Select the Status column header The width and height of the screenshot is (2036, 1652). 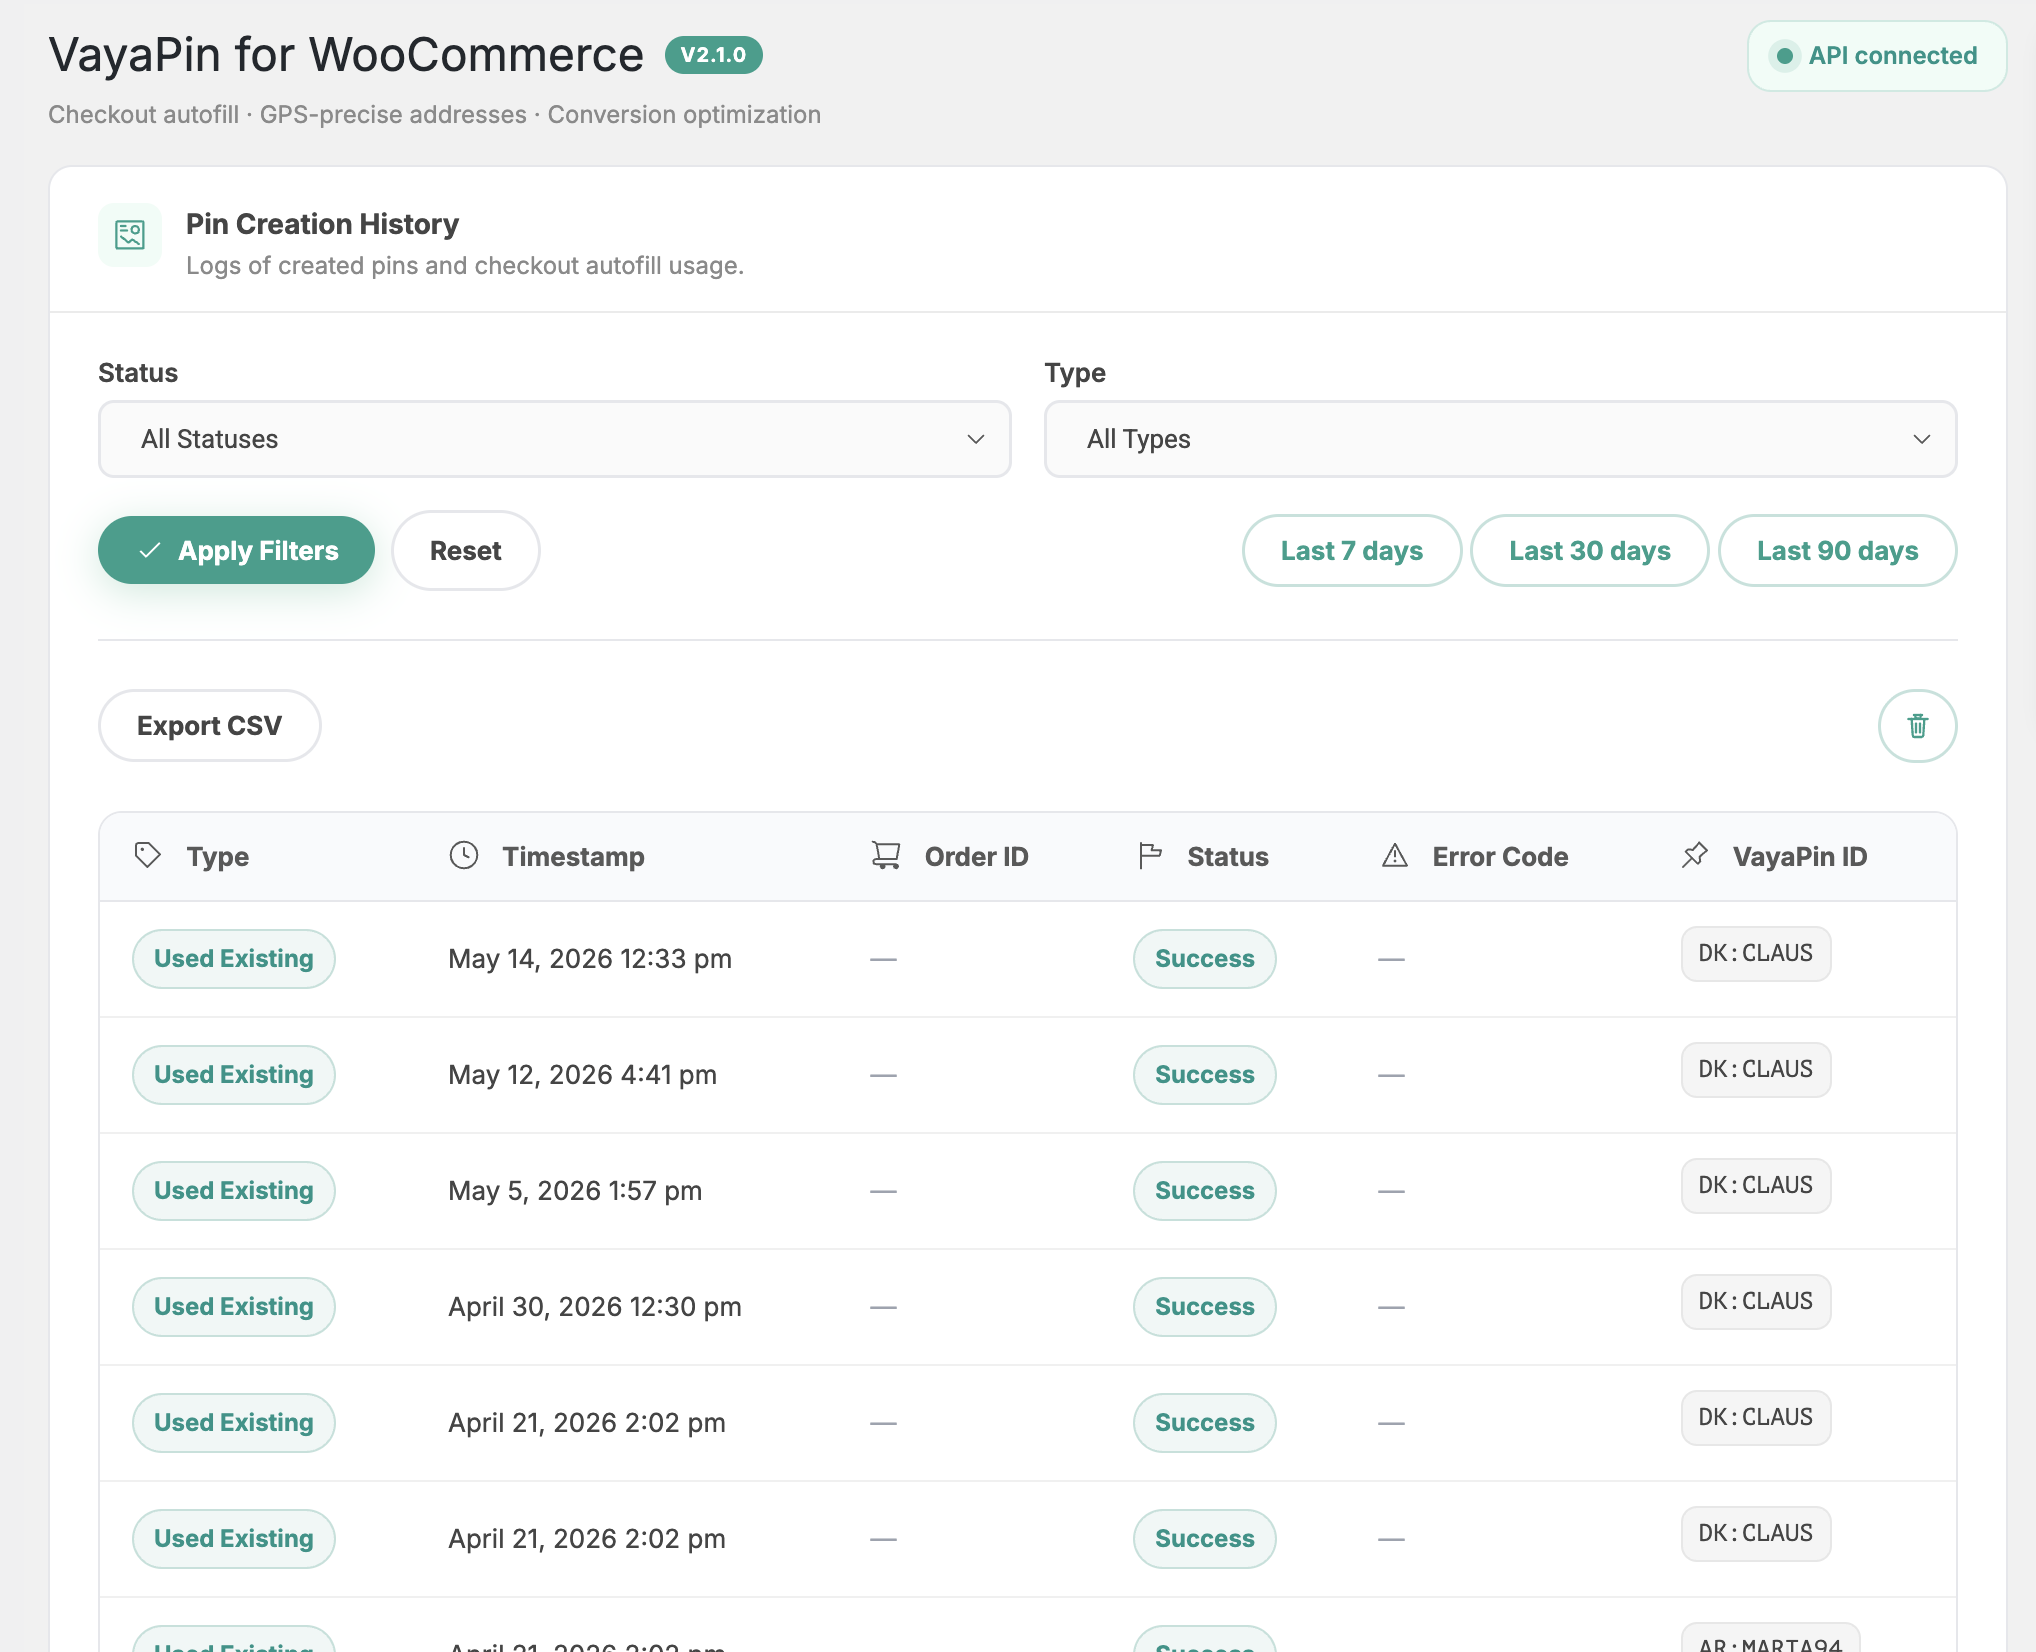(1228, 856)
